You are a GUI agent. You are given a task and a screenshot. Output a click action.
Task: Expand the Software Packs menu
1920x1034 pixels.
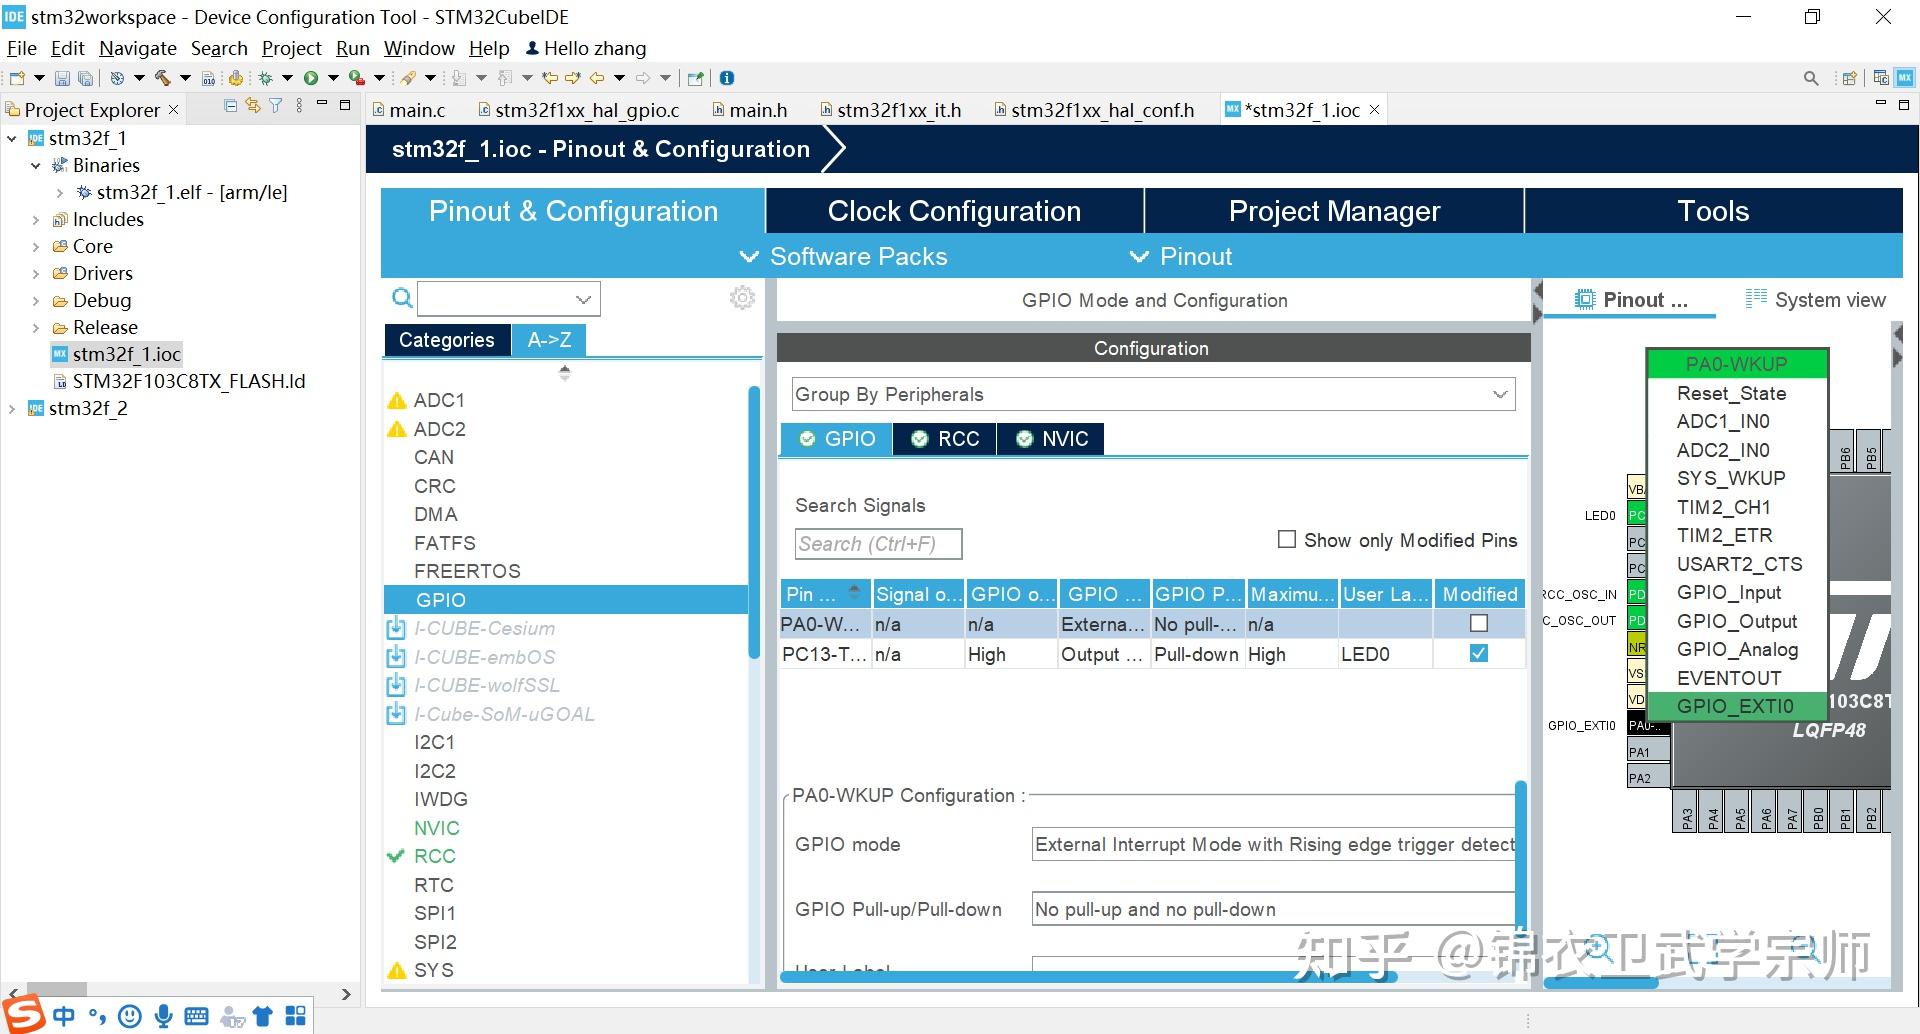pyautogui.click(x=843, y=256)
